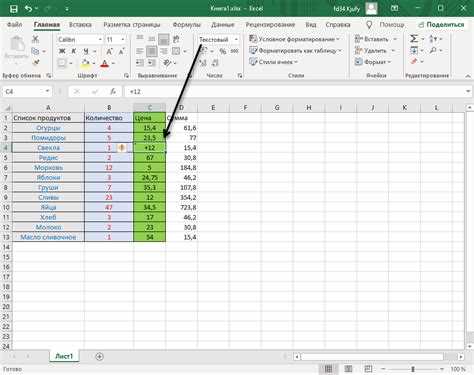The height and width of the screenshot is (375, 474).
Task: Open the text orientation options
Action: pos(167,63)
